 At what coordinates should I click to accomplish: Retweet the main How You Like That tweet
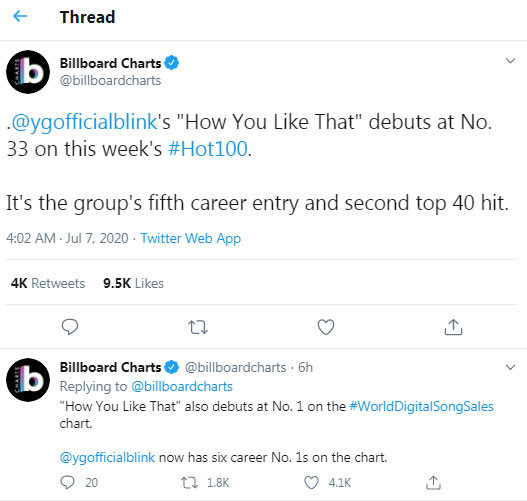point(198,327)
